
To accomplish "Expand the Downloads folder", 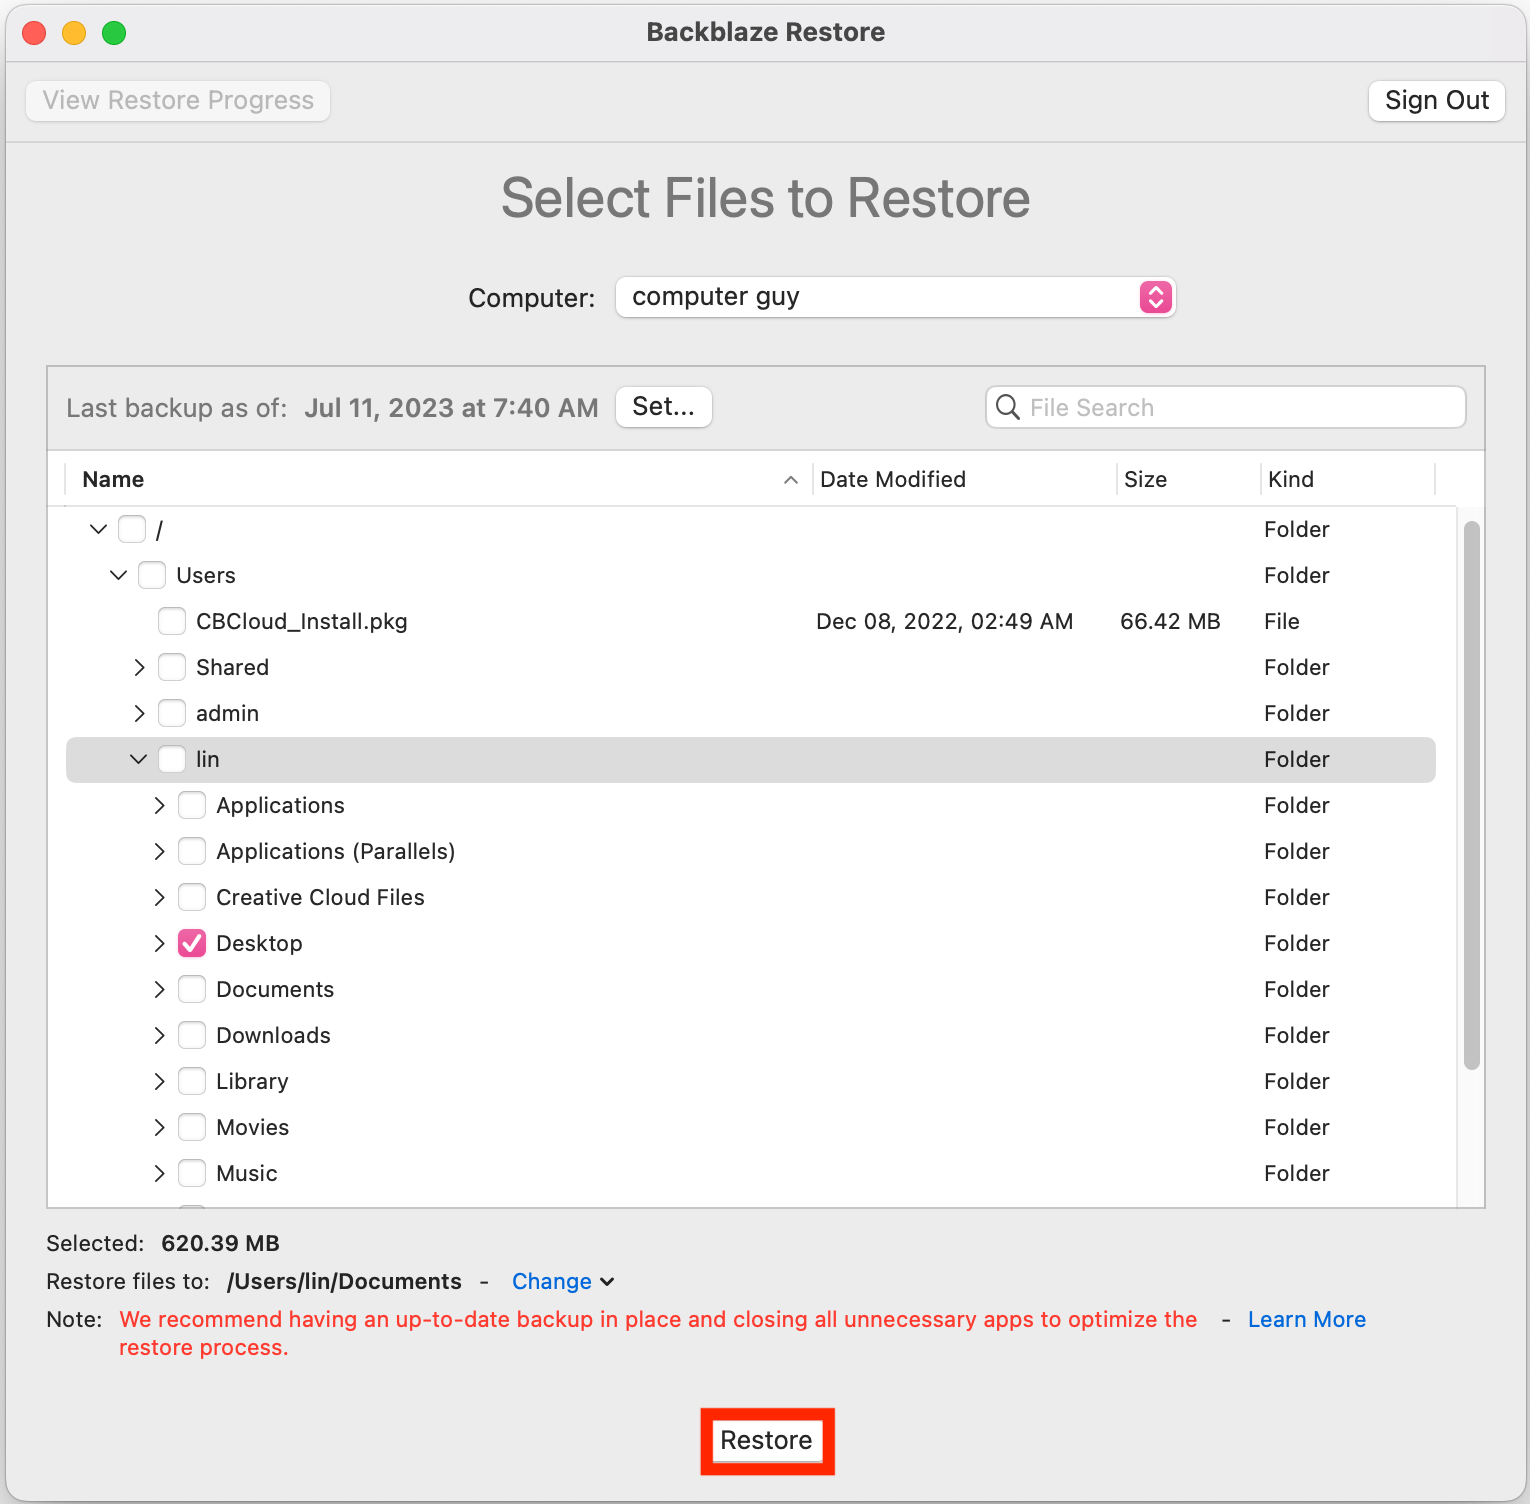I will coord(159,1035).
